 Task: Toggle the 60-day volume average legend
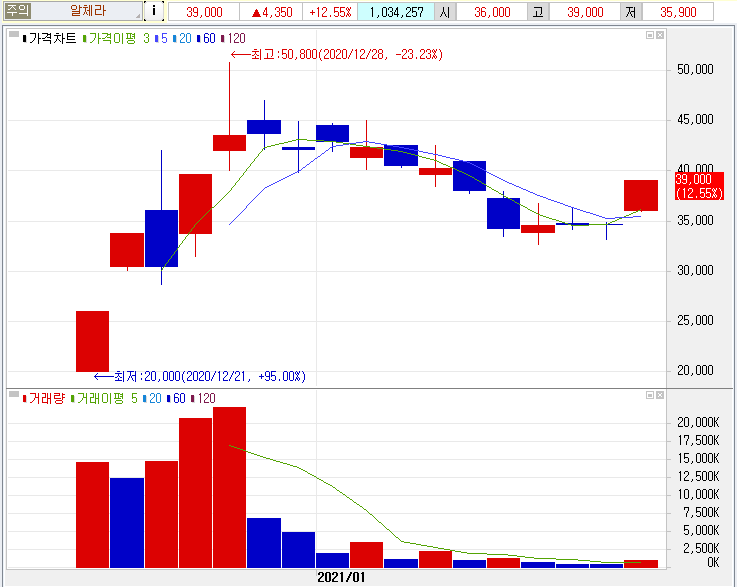[176, 399]
